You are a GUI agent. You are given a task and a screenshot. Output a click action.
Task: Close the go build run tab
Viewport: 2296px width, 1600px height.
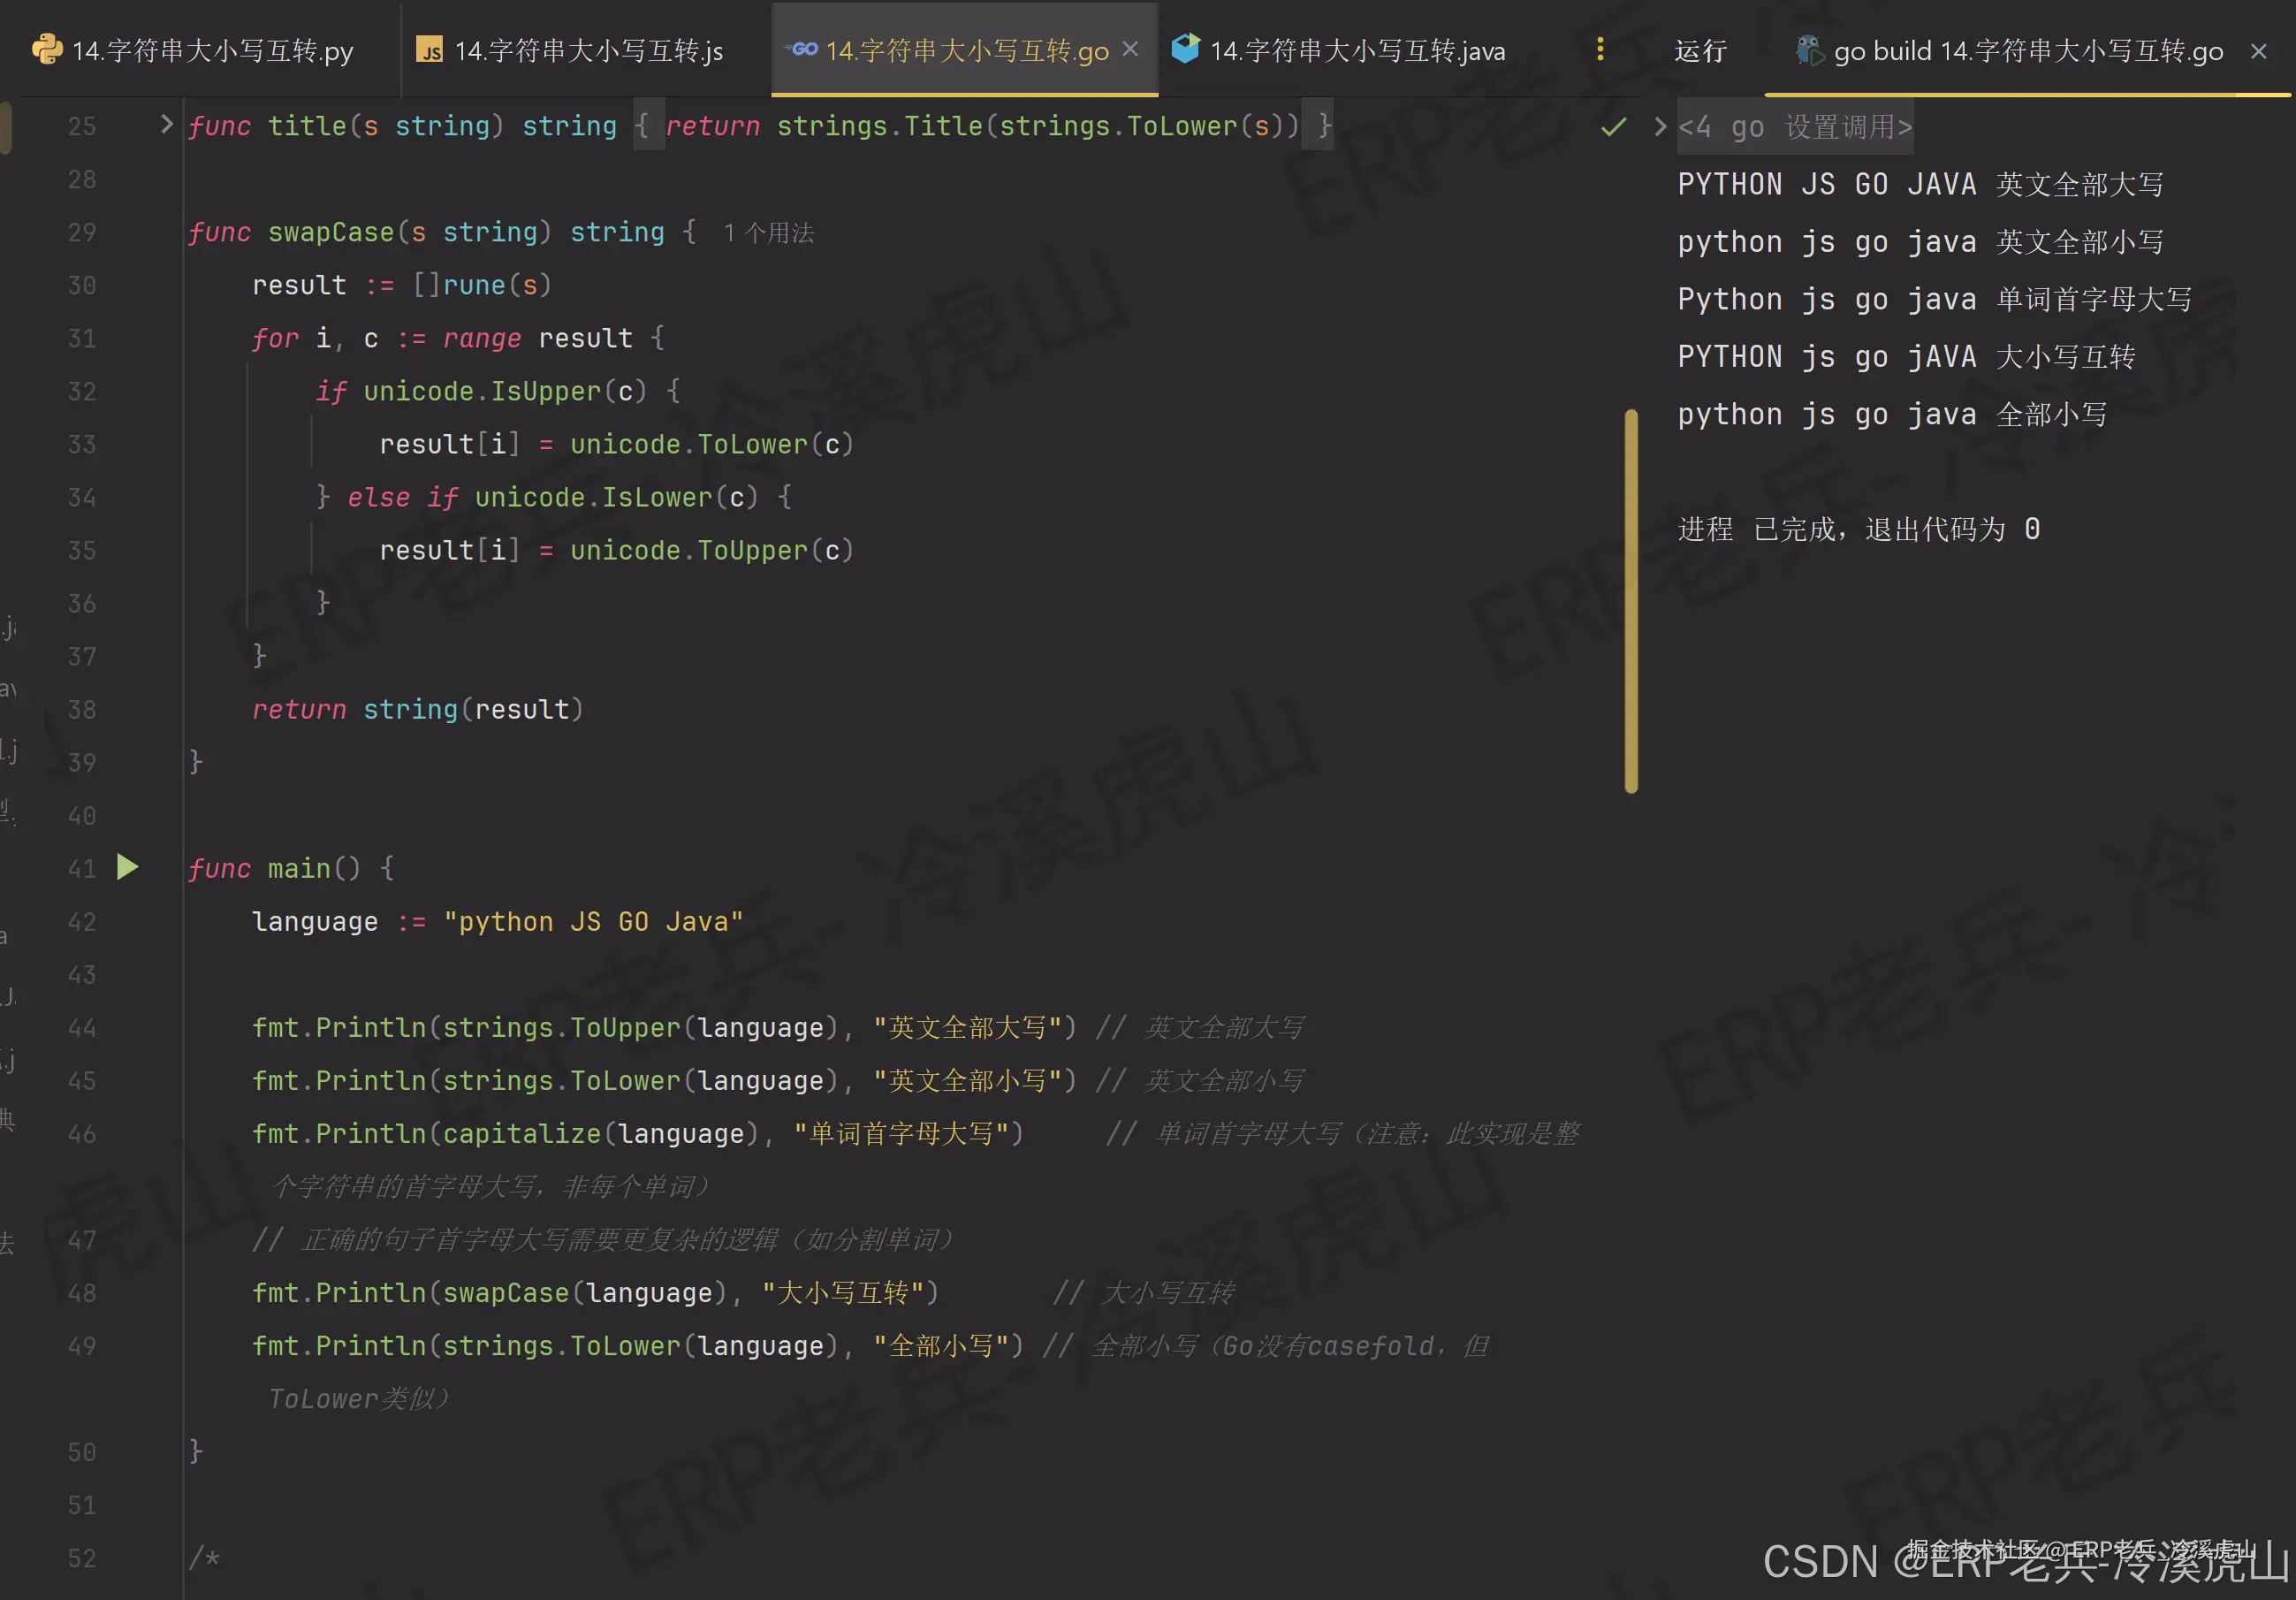pos(2258,51)
